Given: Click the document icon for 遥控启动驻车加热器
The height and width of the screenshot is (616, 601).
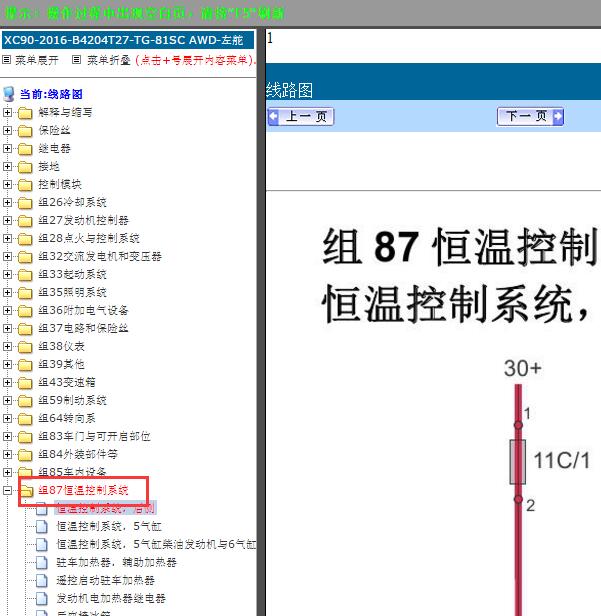Looking at the screenshot, I should [42, 581].
